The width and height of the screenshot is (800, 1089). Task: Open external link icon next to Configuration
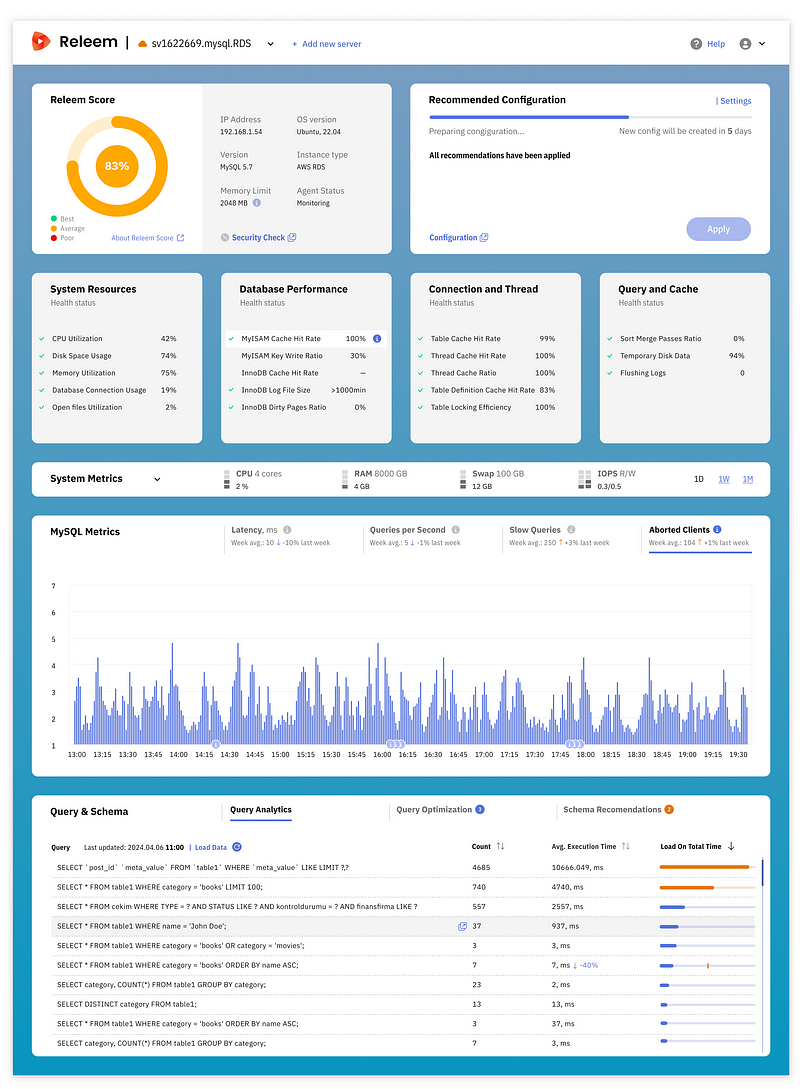click(x=484, y=238)
